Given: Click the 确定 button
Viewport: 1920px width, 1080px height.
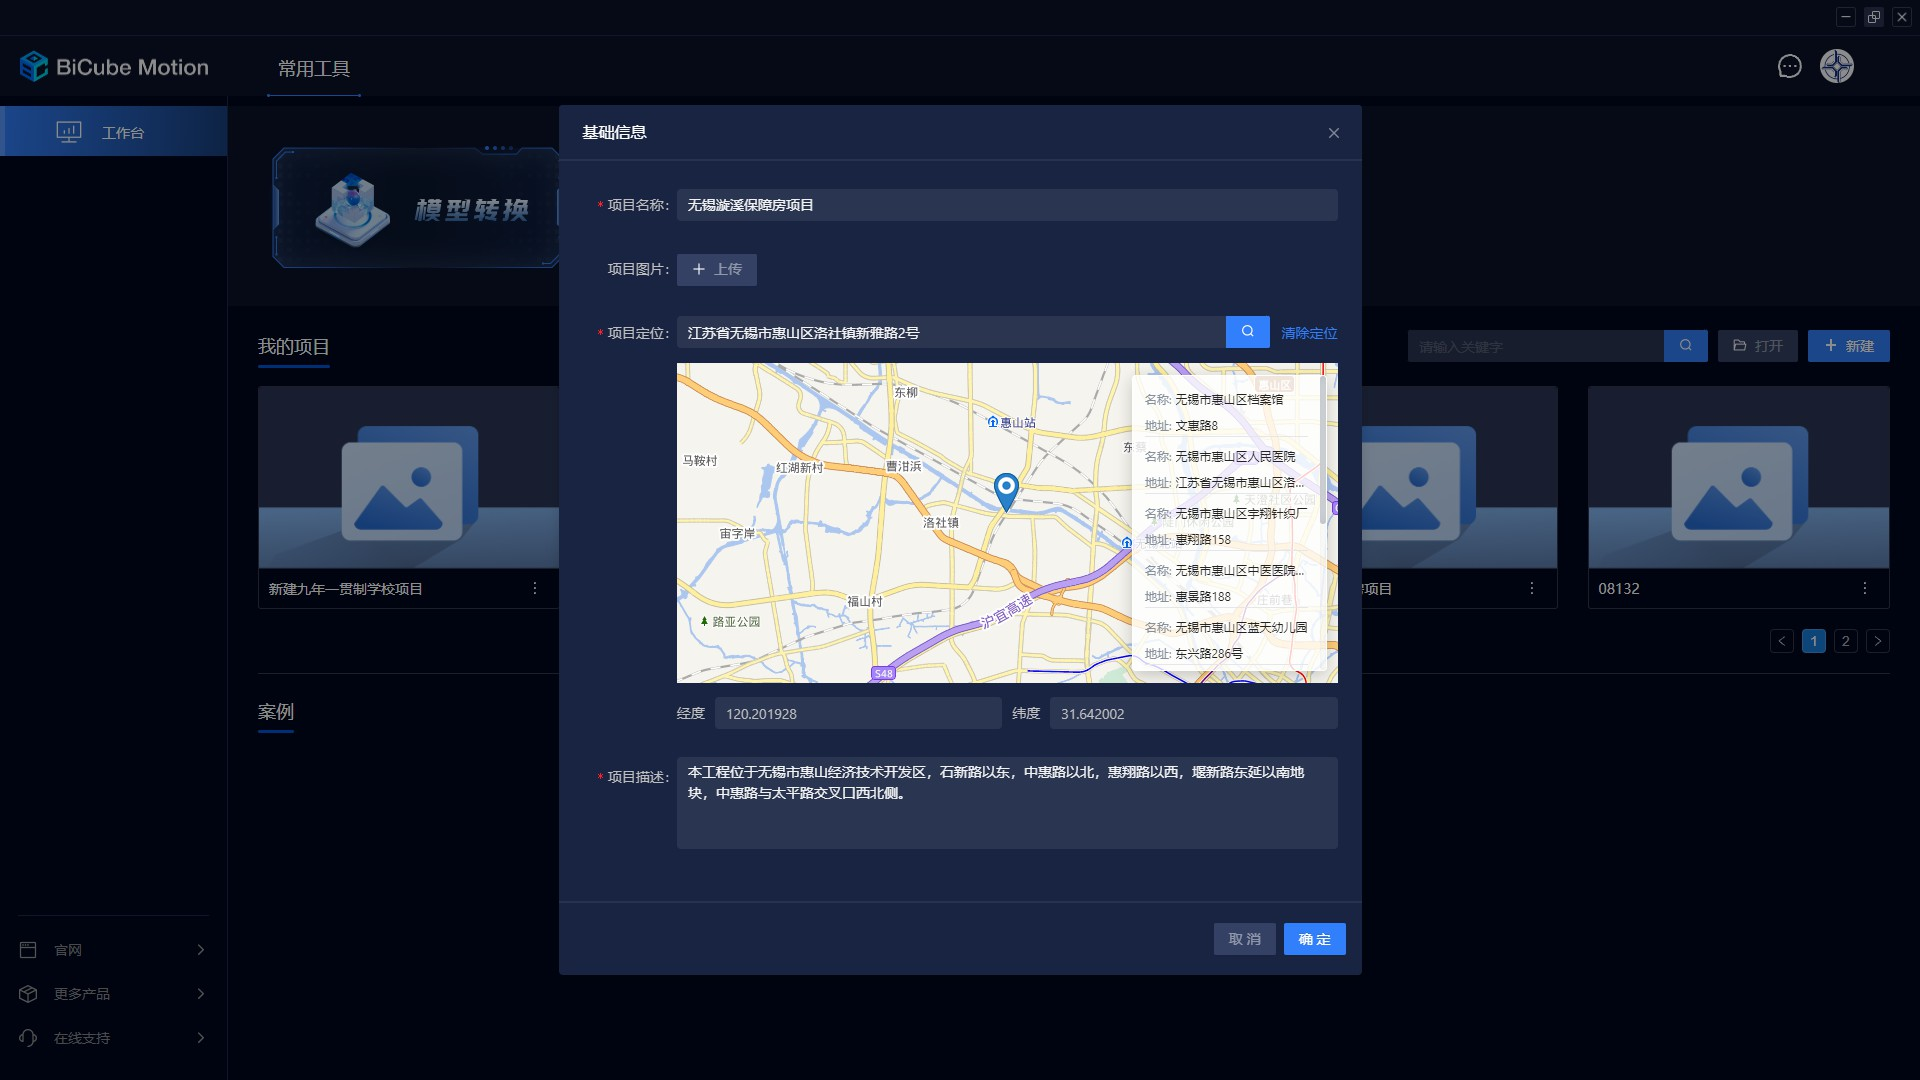Looking at the screenshot, I should pyautogui.click(x=1314, y=939).
